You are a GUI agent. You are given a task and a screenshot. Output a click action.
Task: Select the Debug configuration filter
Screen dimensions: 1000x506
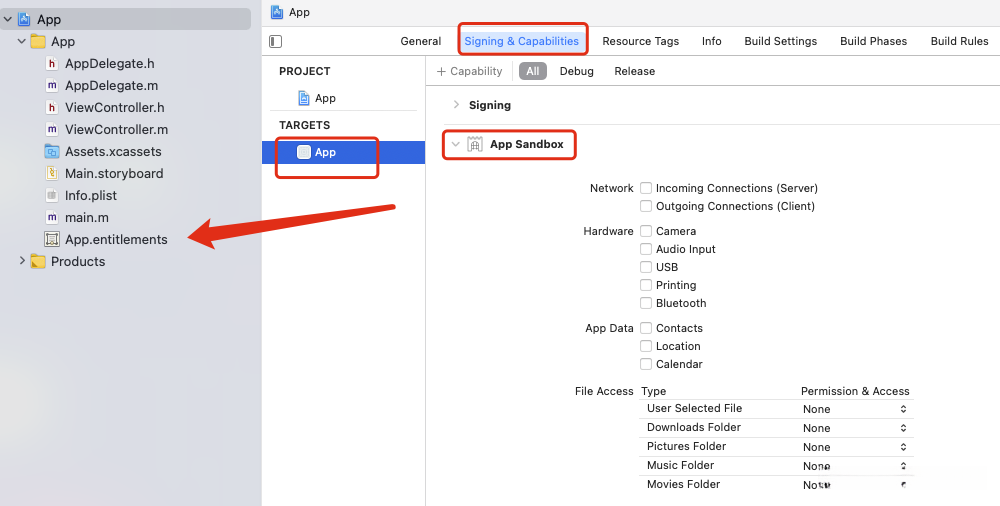576,71
